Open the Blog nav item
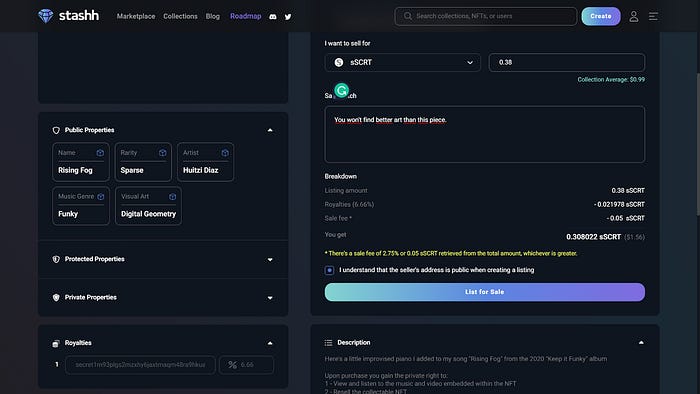 pos(212,16)
